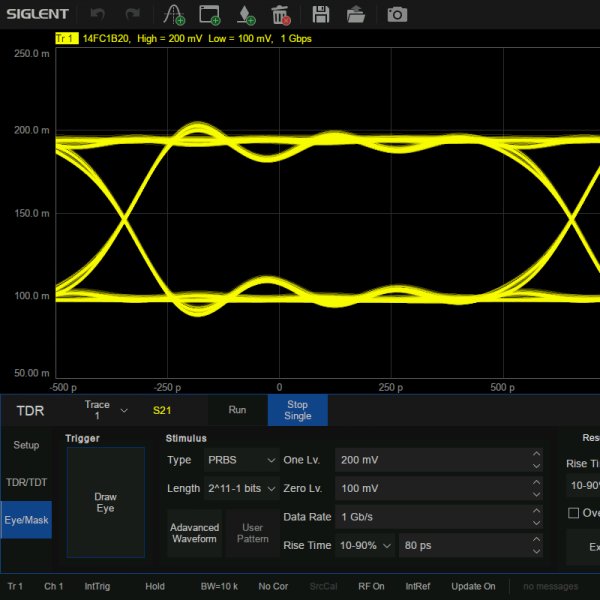600x600 pixels.
Task: Save using the floppy disk icon
Action: tap(321, 14)
